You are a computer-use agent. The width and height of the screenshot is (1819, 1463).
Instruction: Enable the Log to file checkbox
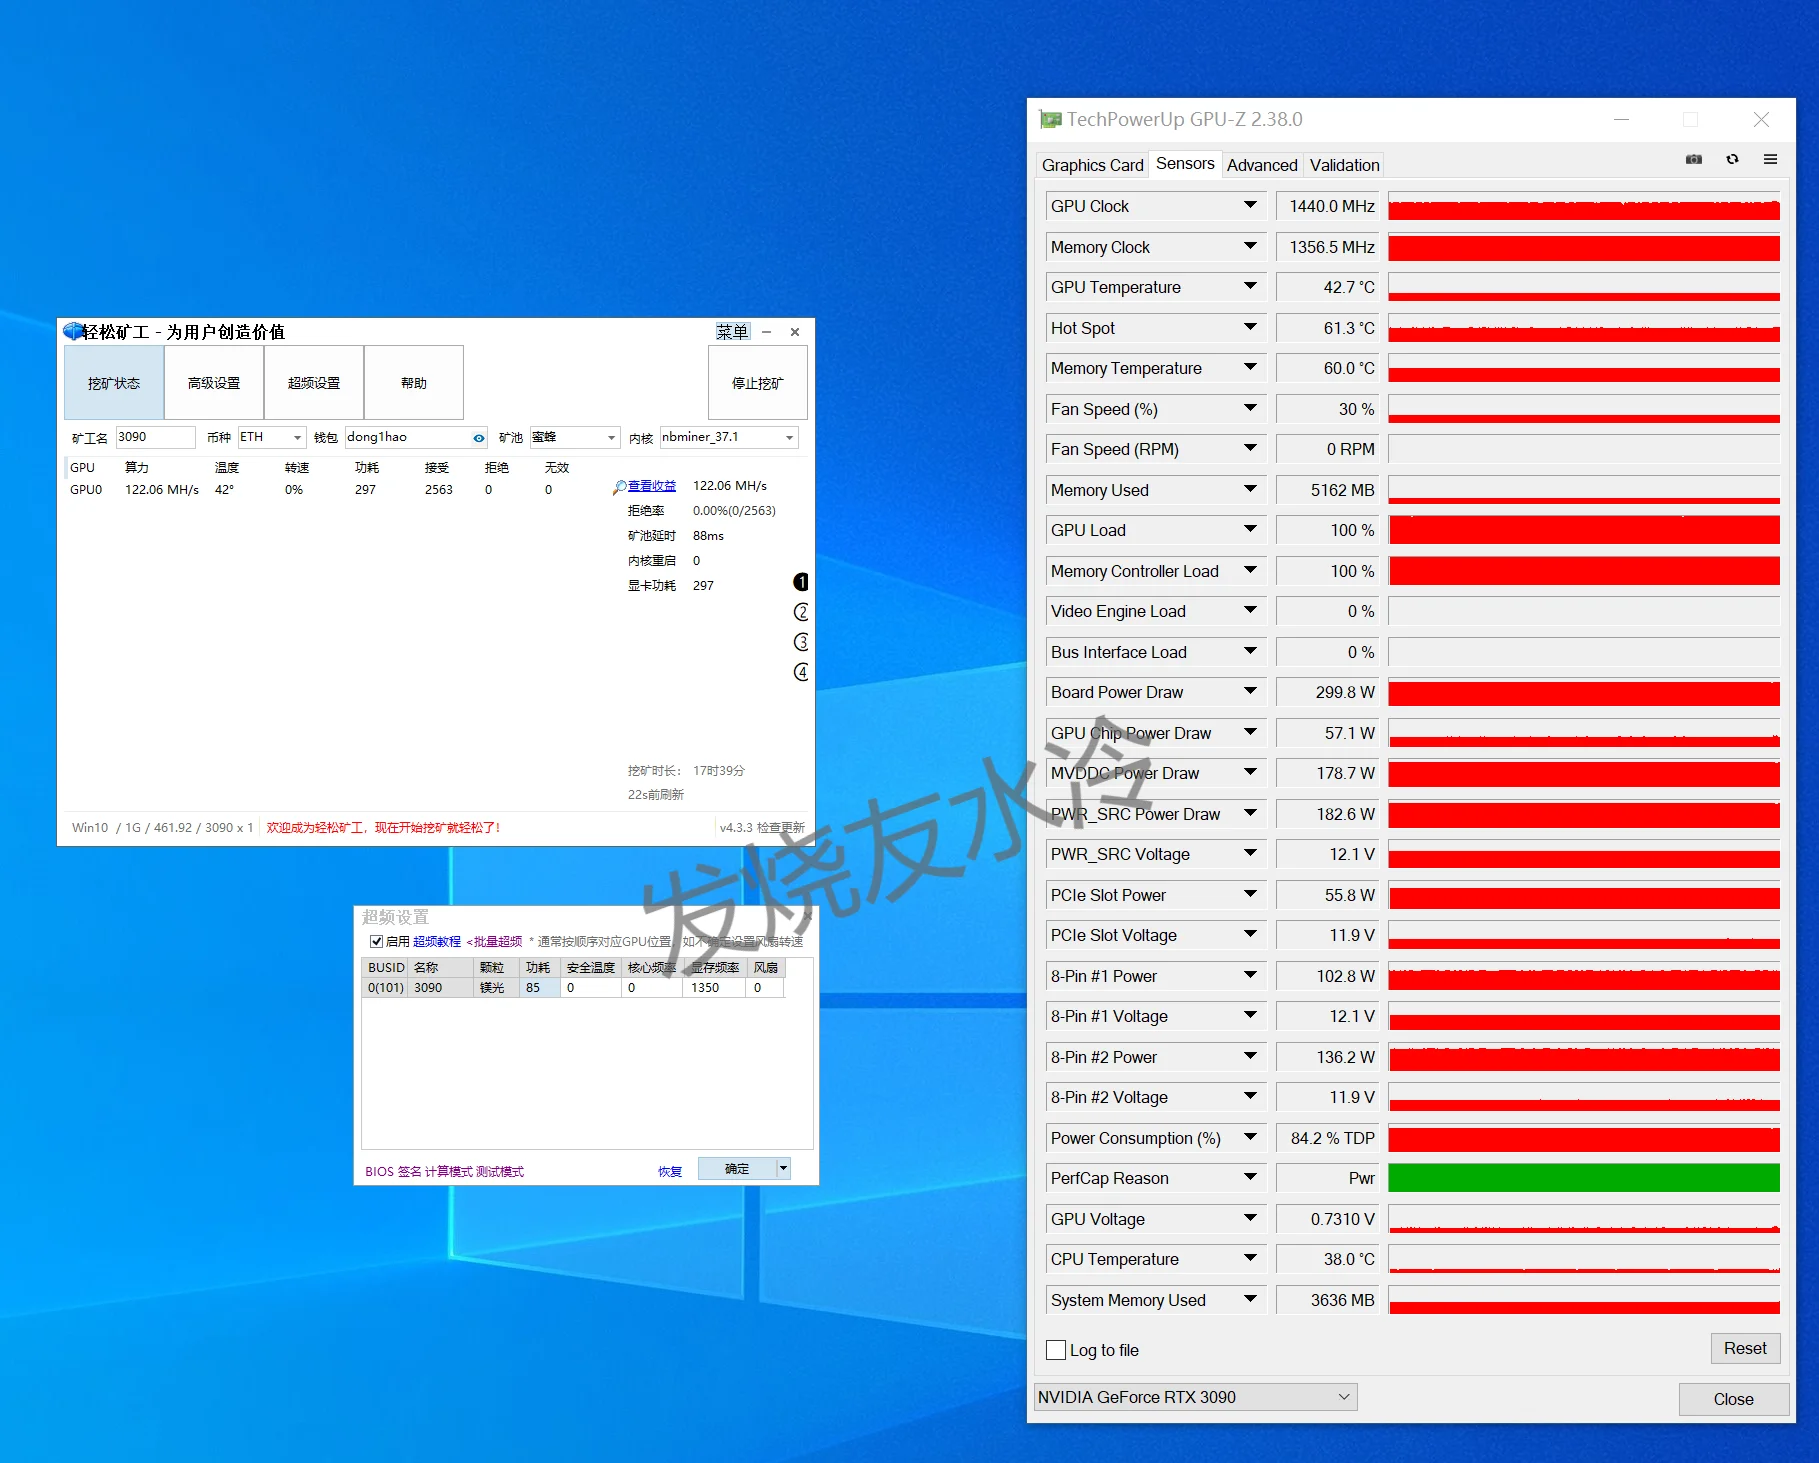1056,1350
